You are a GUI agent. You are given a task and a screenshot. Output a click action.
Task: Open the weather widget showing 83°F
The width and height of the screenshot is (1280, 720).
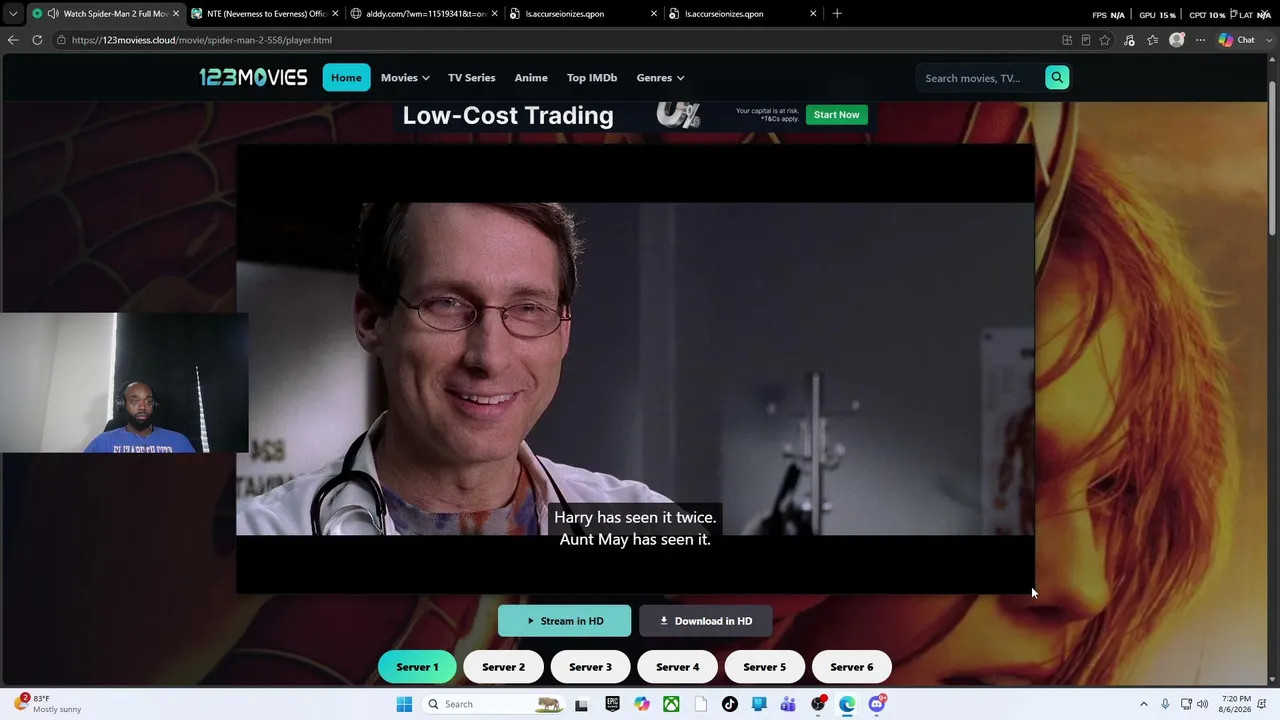50,704
